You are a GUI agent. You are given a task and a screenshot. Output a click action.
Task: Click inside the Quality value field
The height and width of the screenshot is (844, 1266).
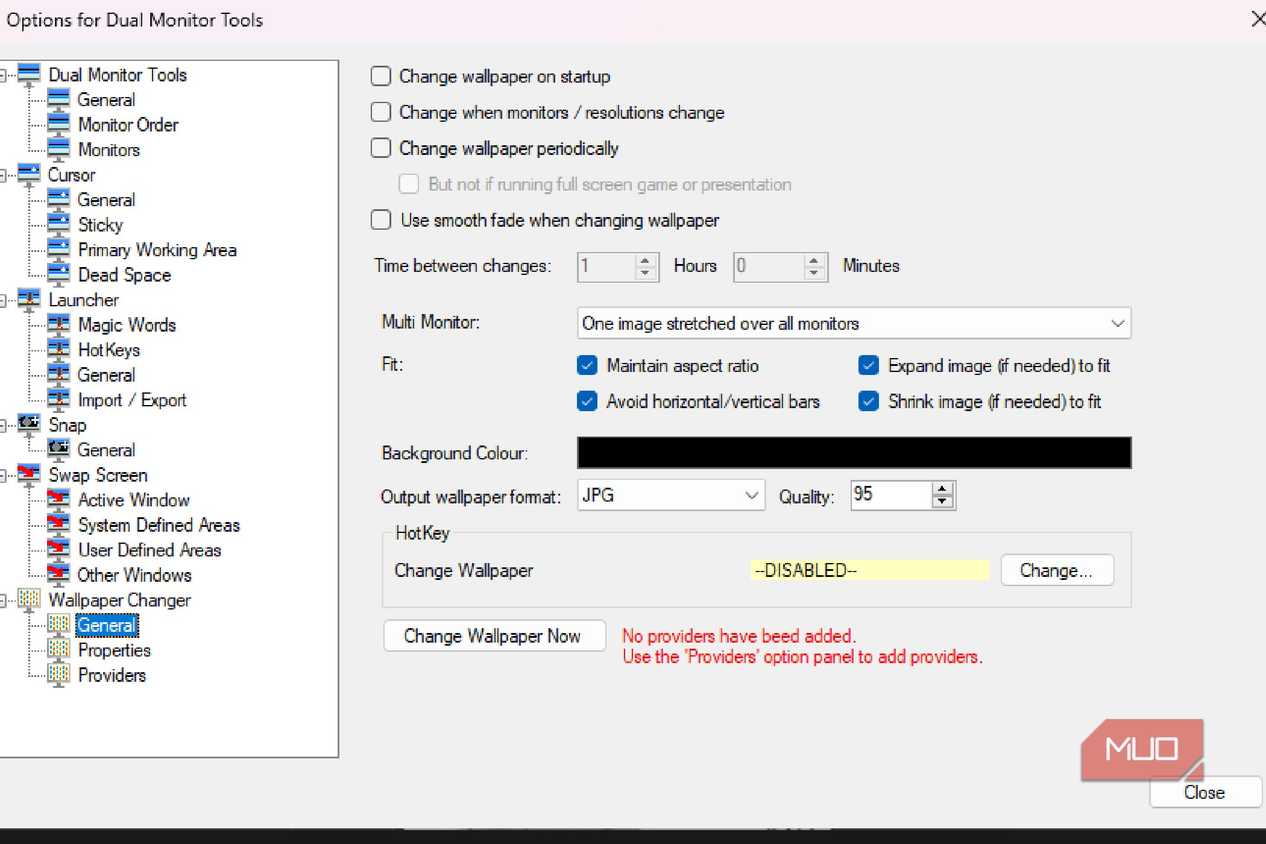(891, 495)
